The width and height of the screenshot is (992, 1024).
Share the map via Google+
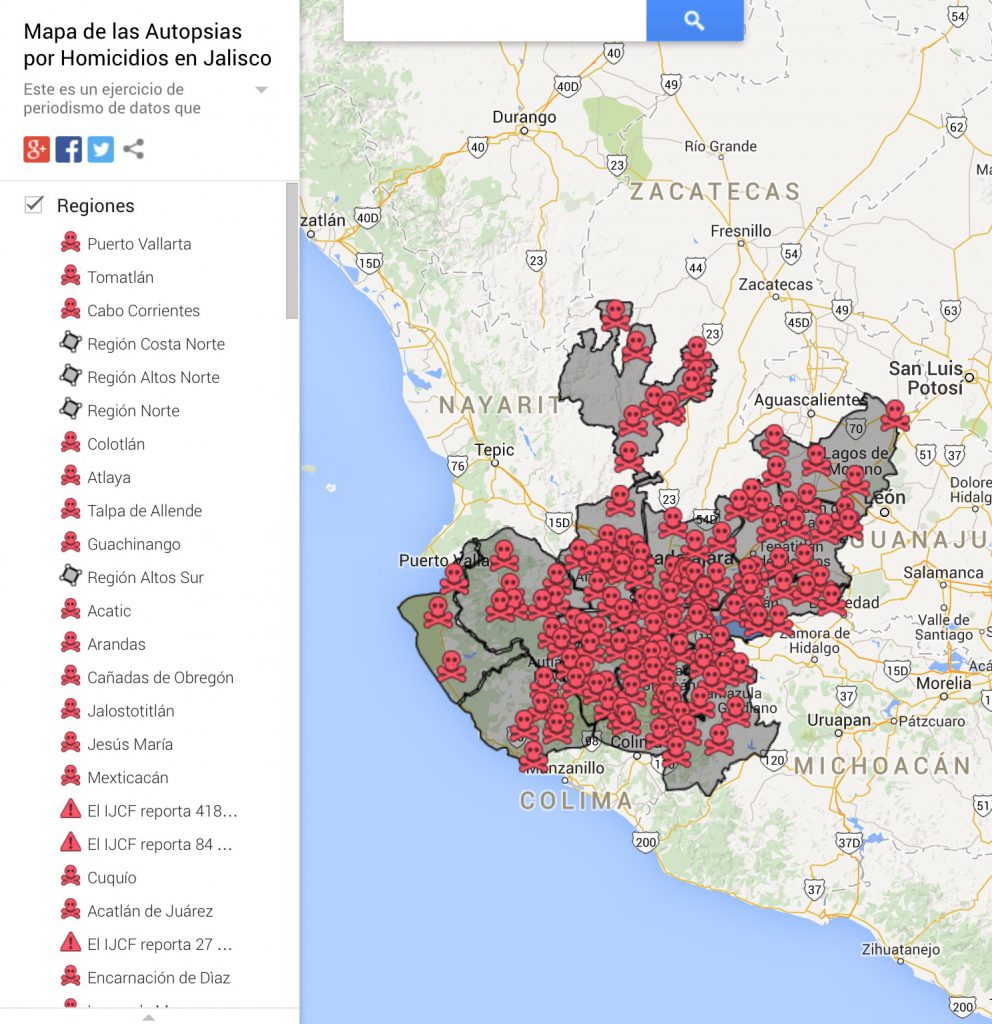click(35, 149)
